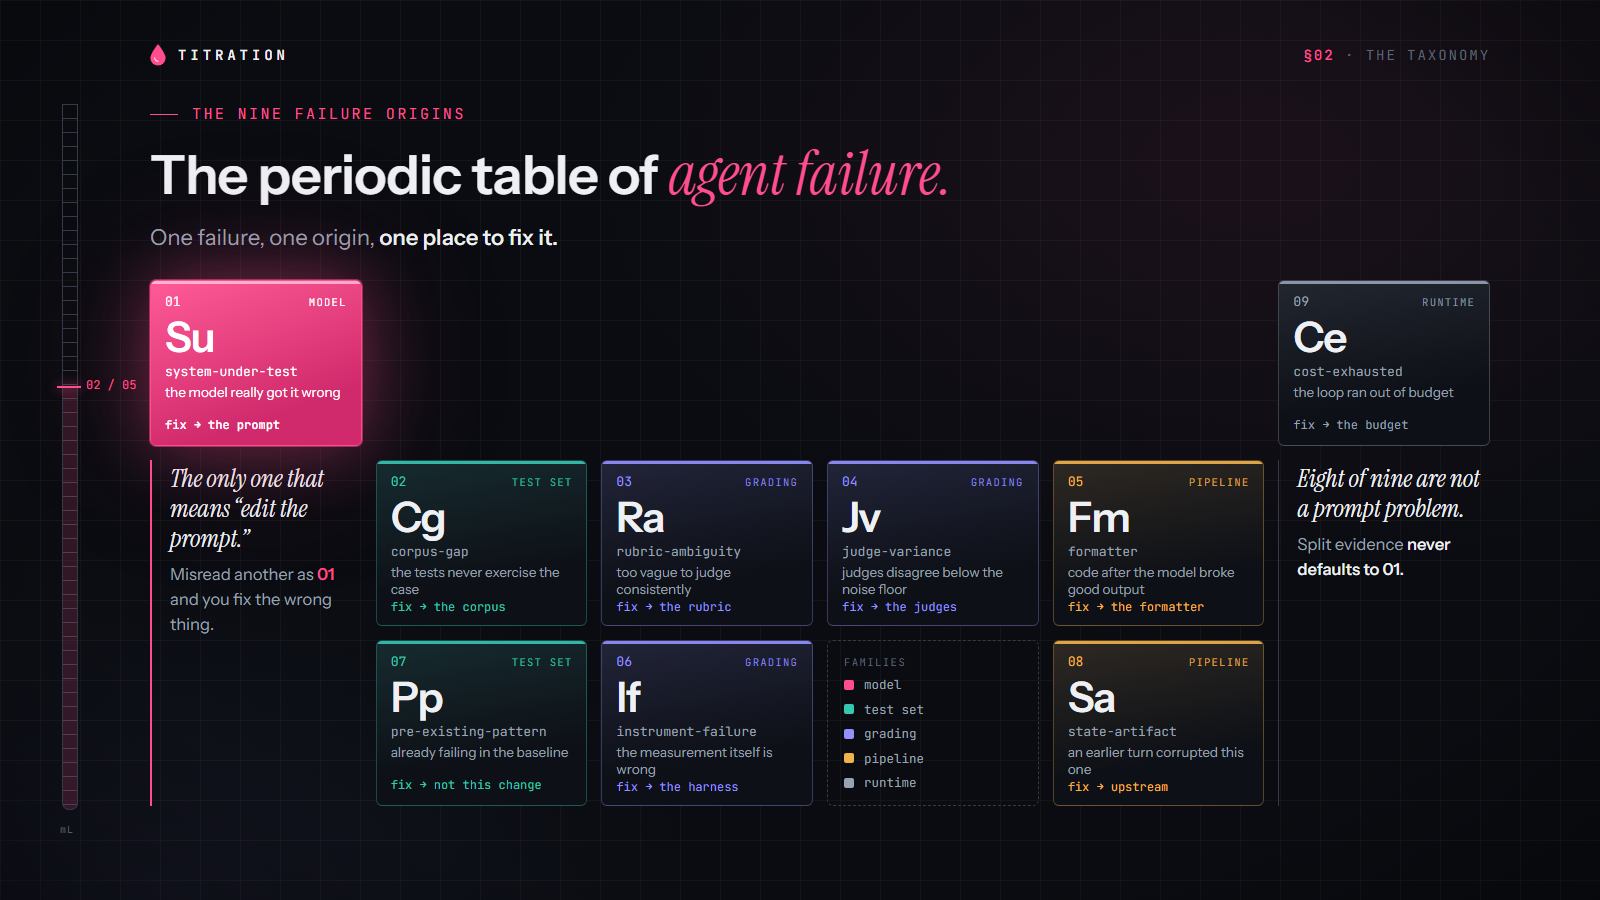Click 'the loop ran out of budget' text
Image resolution: width=1600 pixels, height=900 pixels.
click(1373, 393)
